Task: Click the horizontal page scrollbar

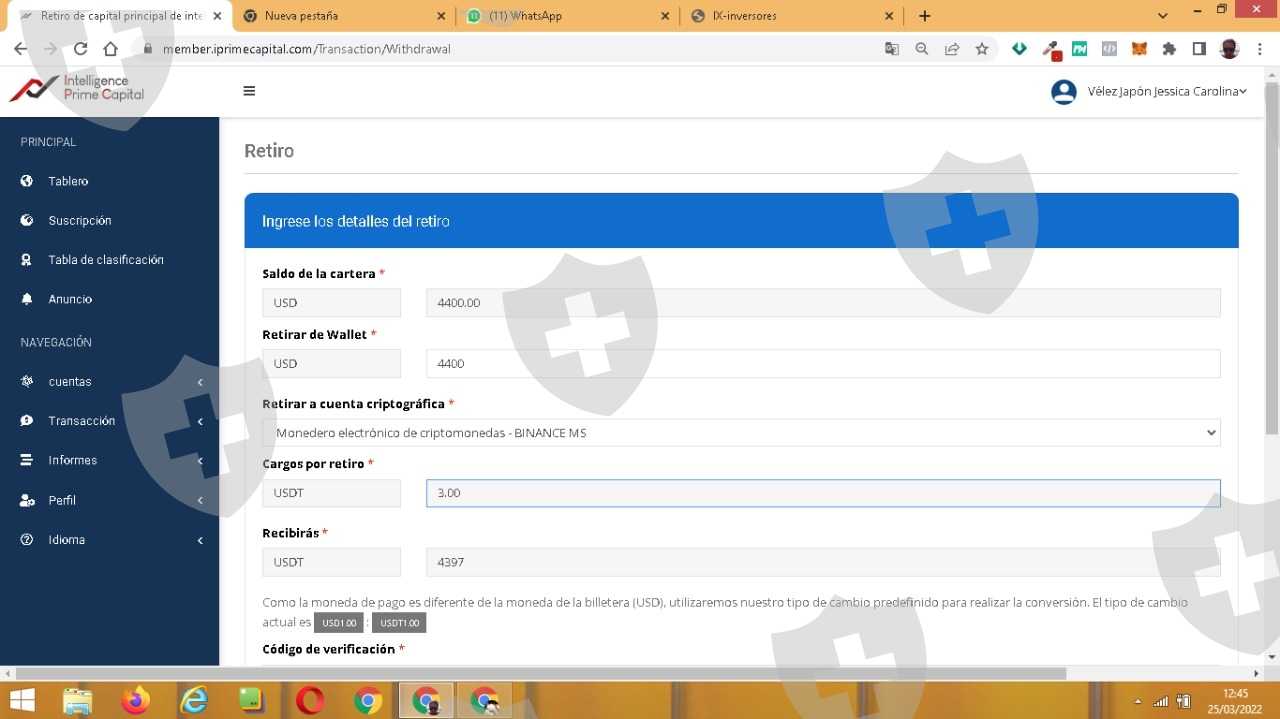Action: click(541, 674)
